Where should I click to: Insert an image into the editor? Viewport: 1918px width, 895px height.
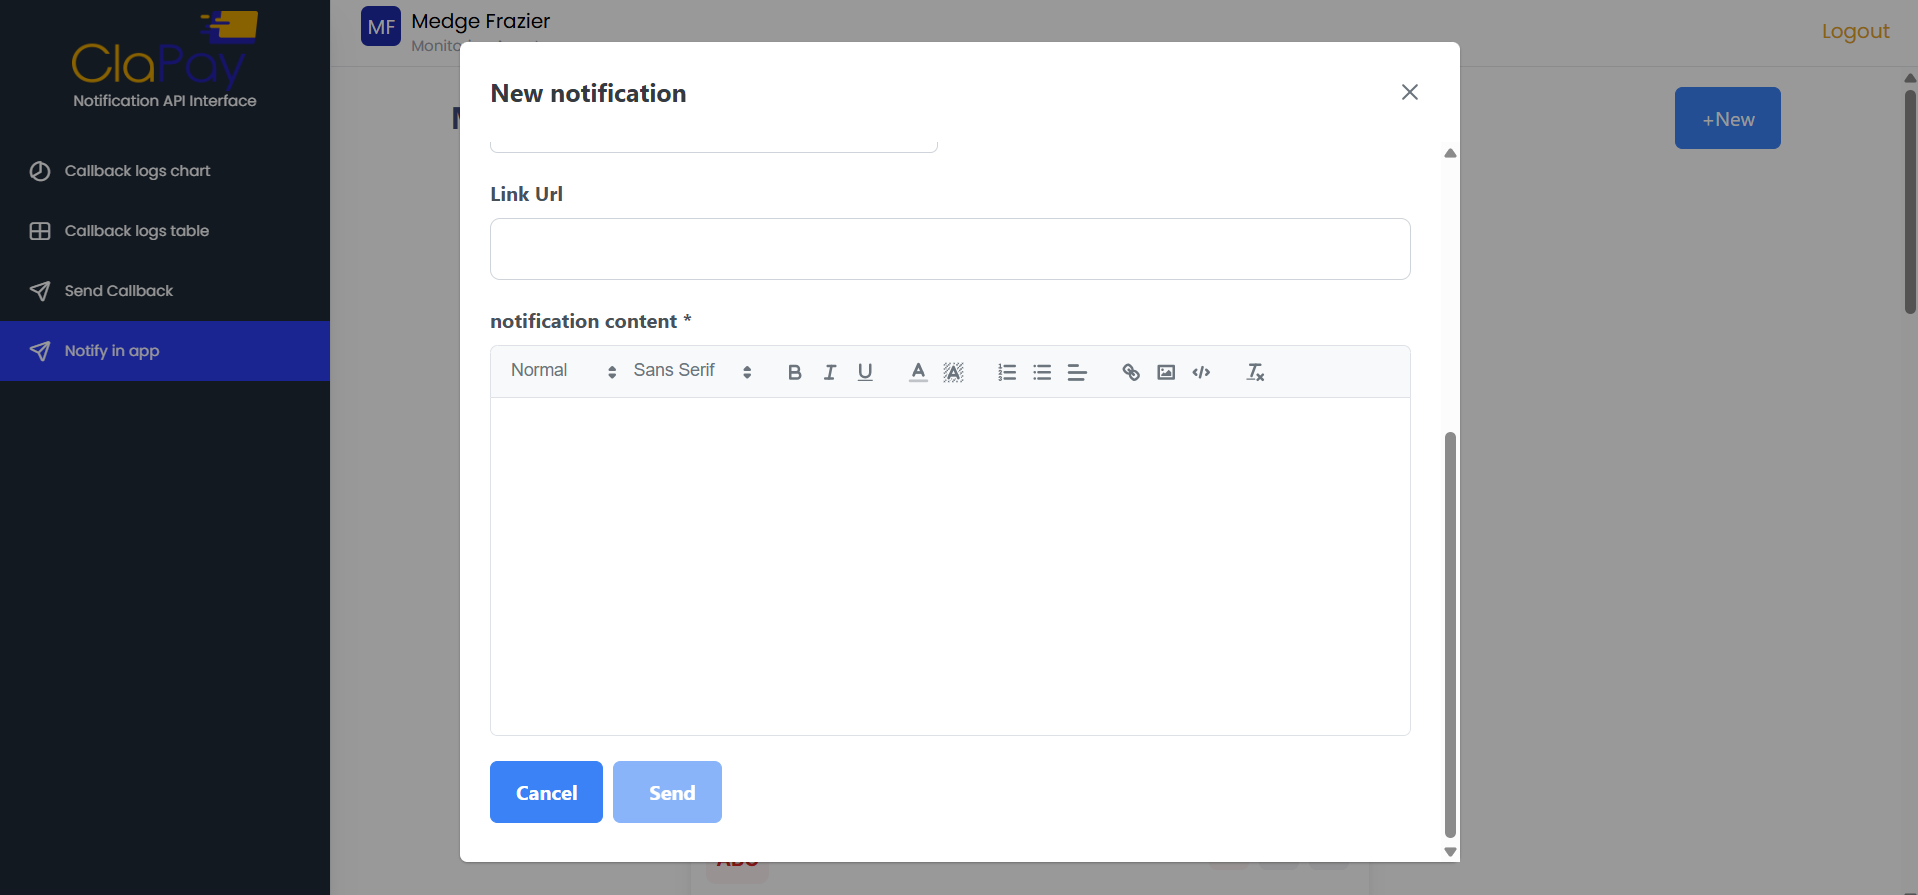pos(1166,372)
